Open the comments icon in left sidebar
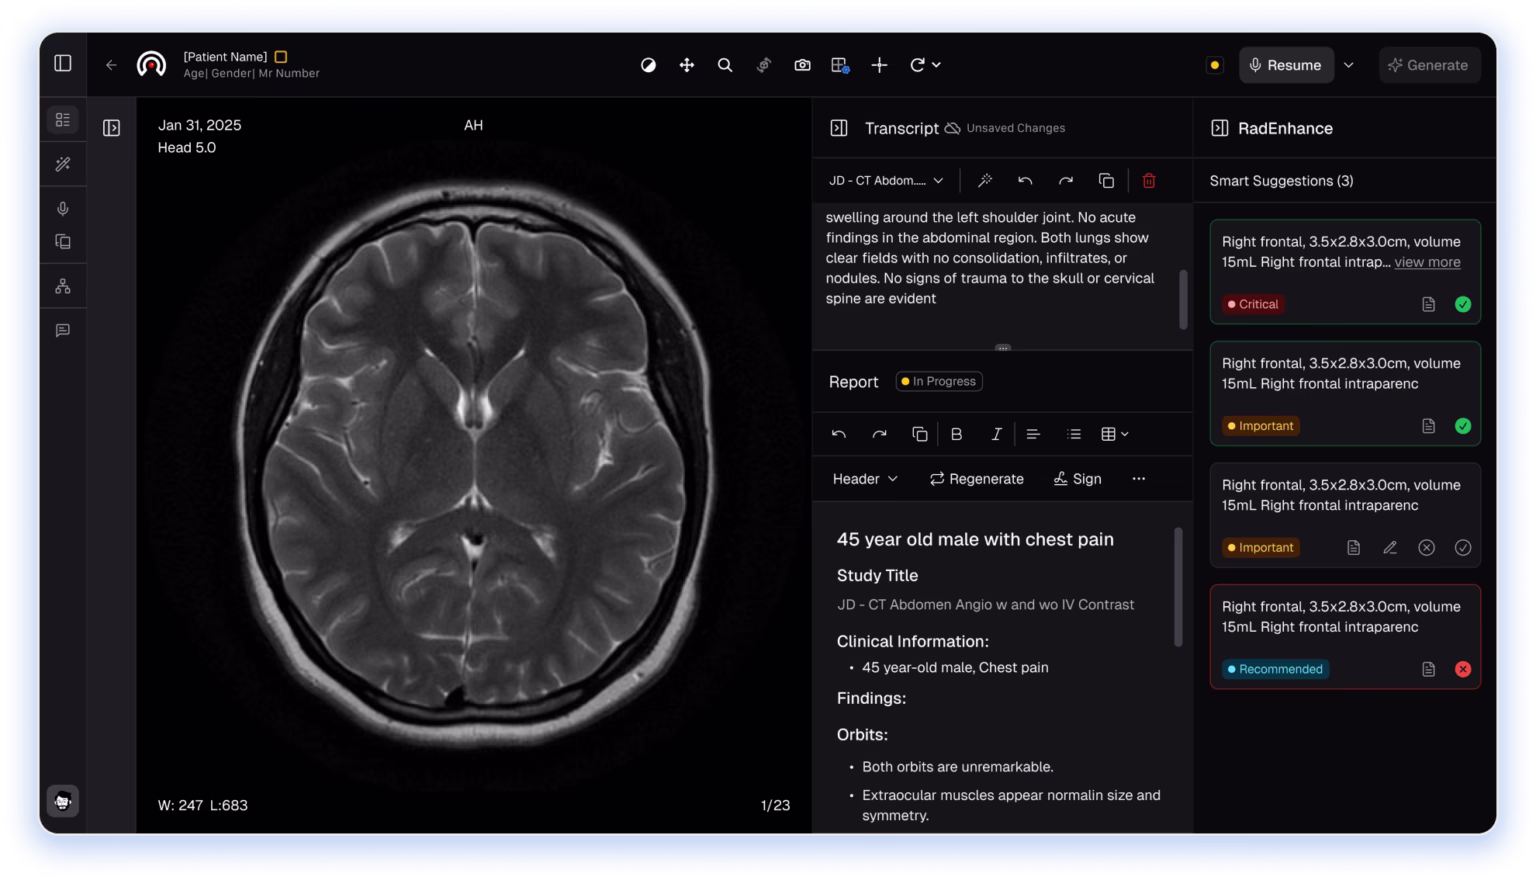 (63, 330)
